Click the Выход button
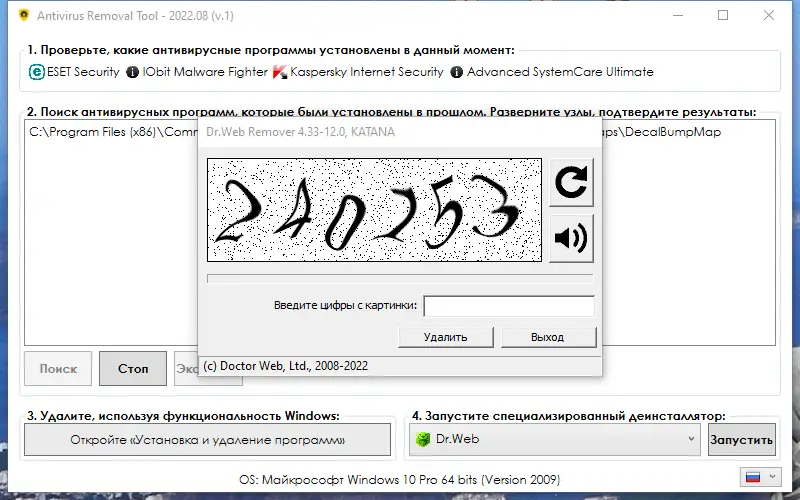 (548, 337)
